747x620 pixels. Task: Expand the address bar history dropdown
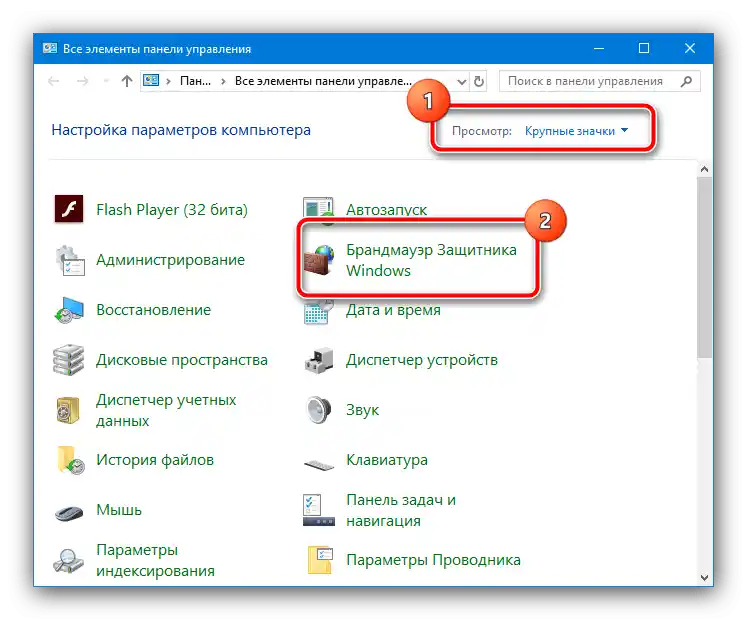[x=461, y=81]
